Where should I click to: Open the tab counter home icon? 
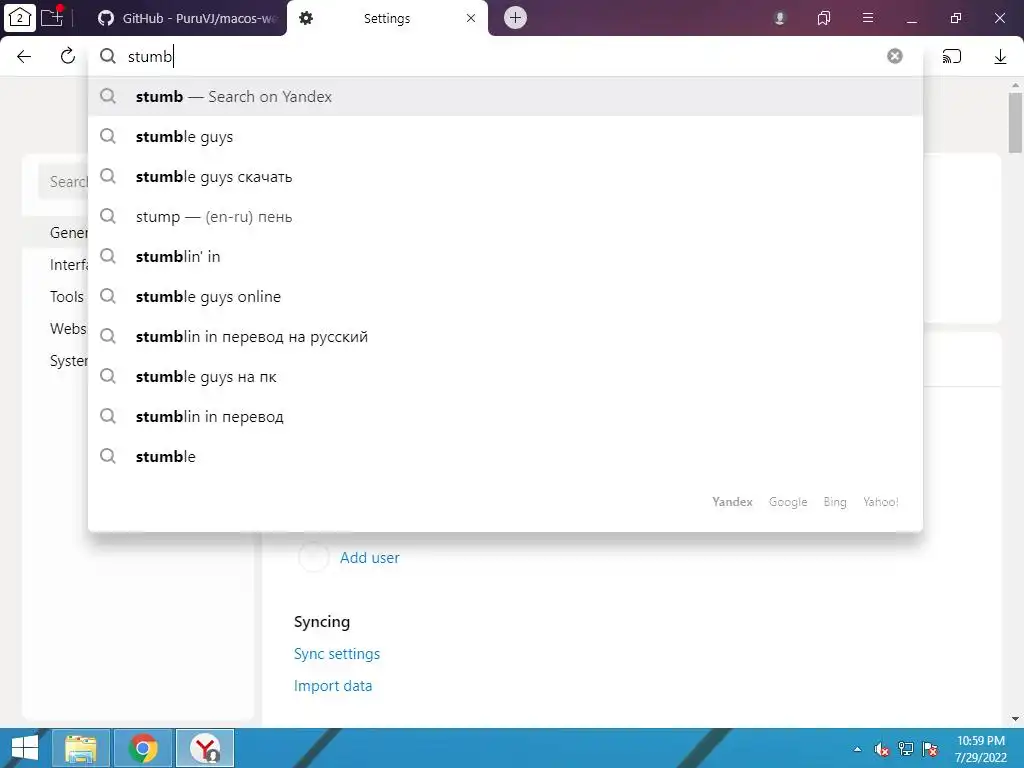[x=20, y=18]
